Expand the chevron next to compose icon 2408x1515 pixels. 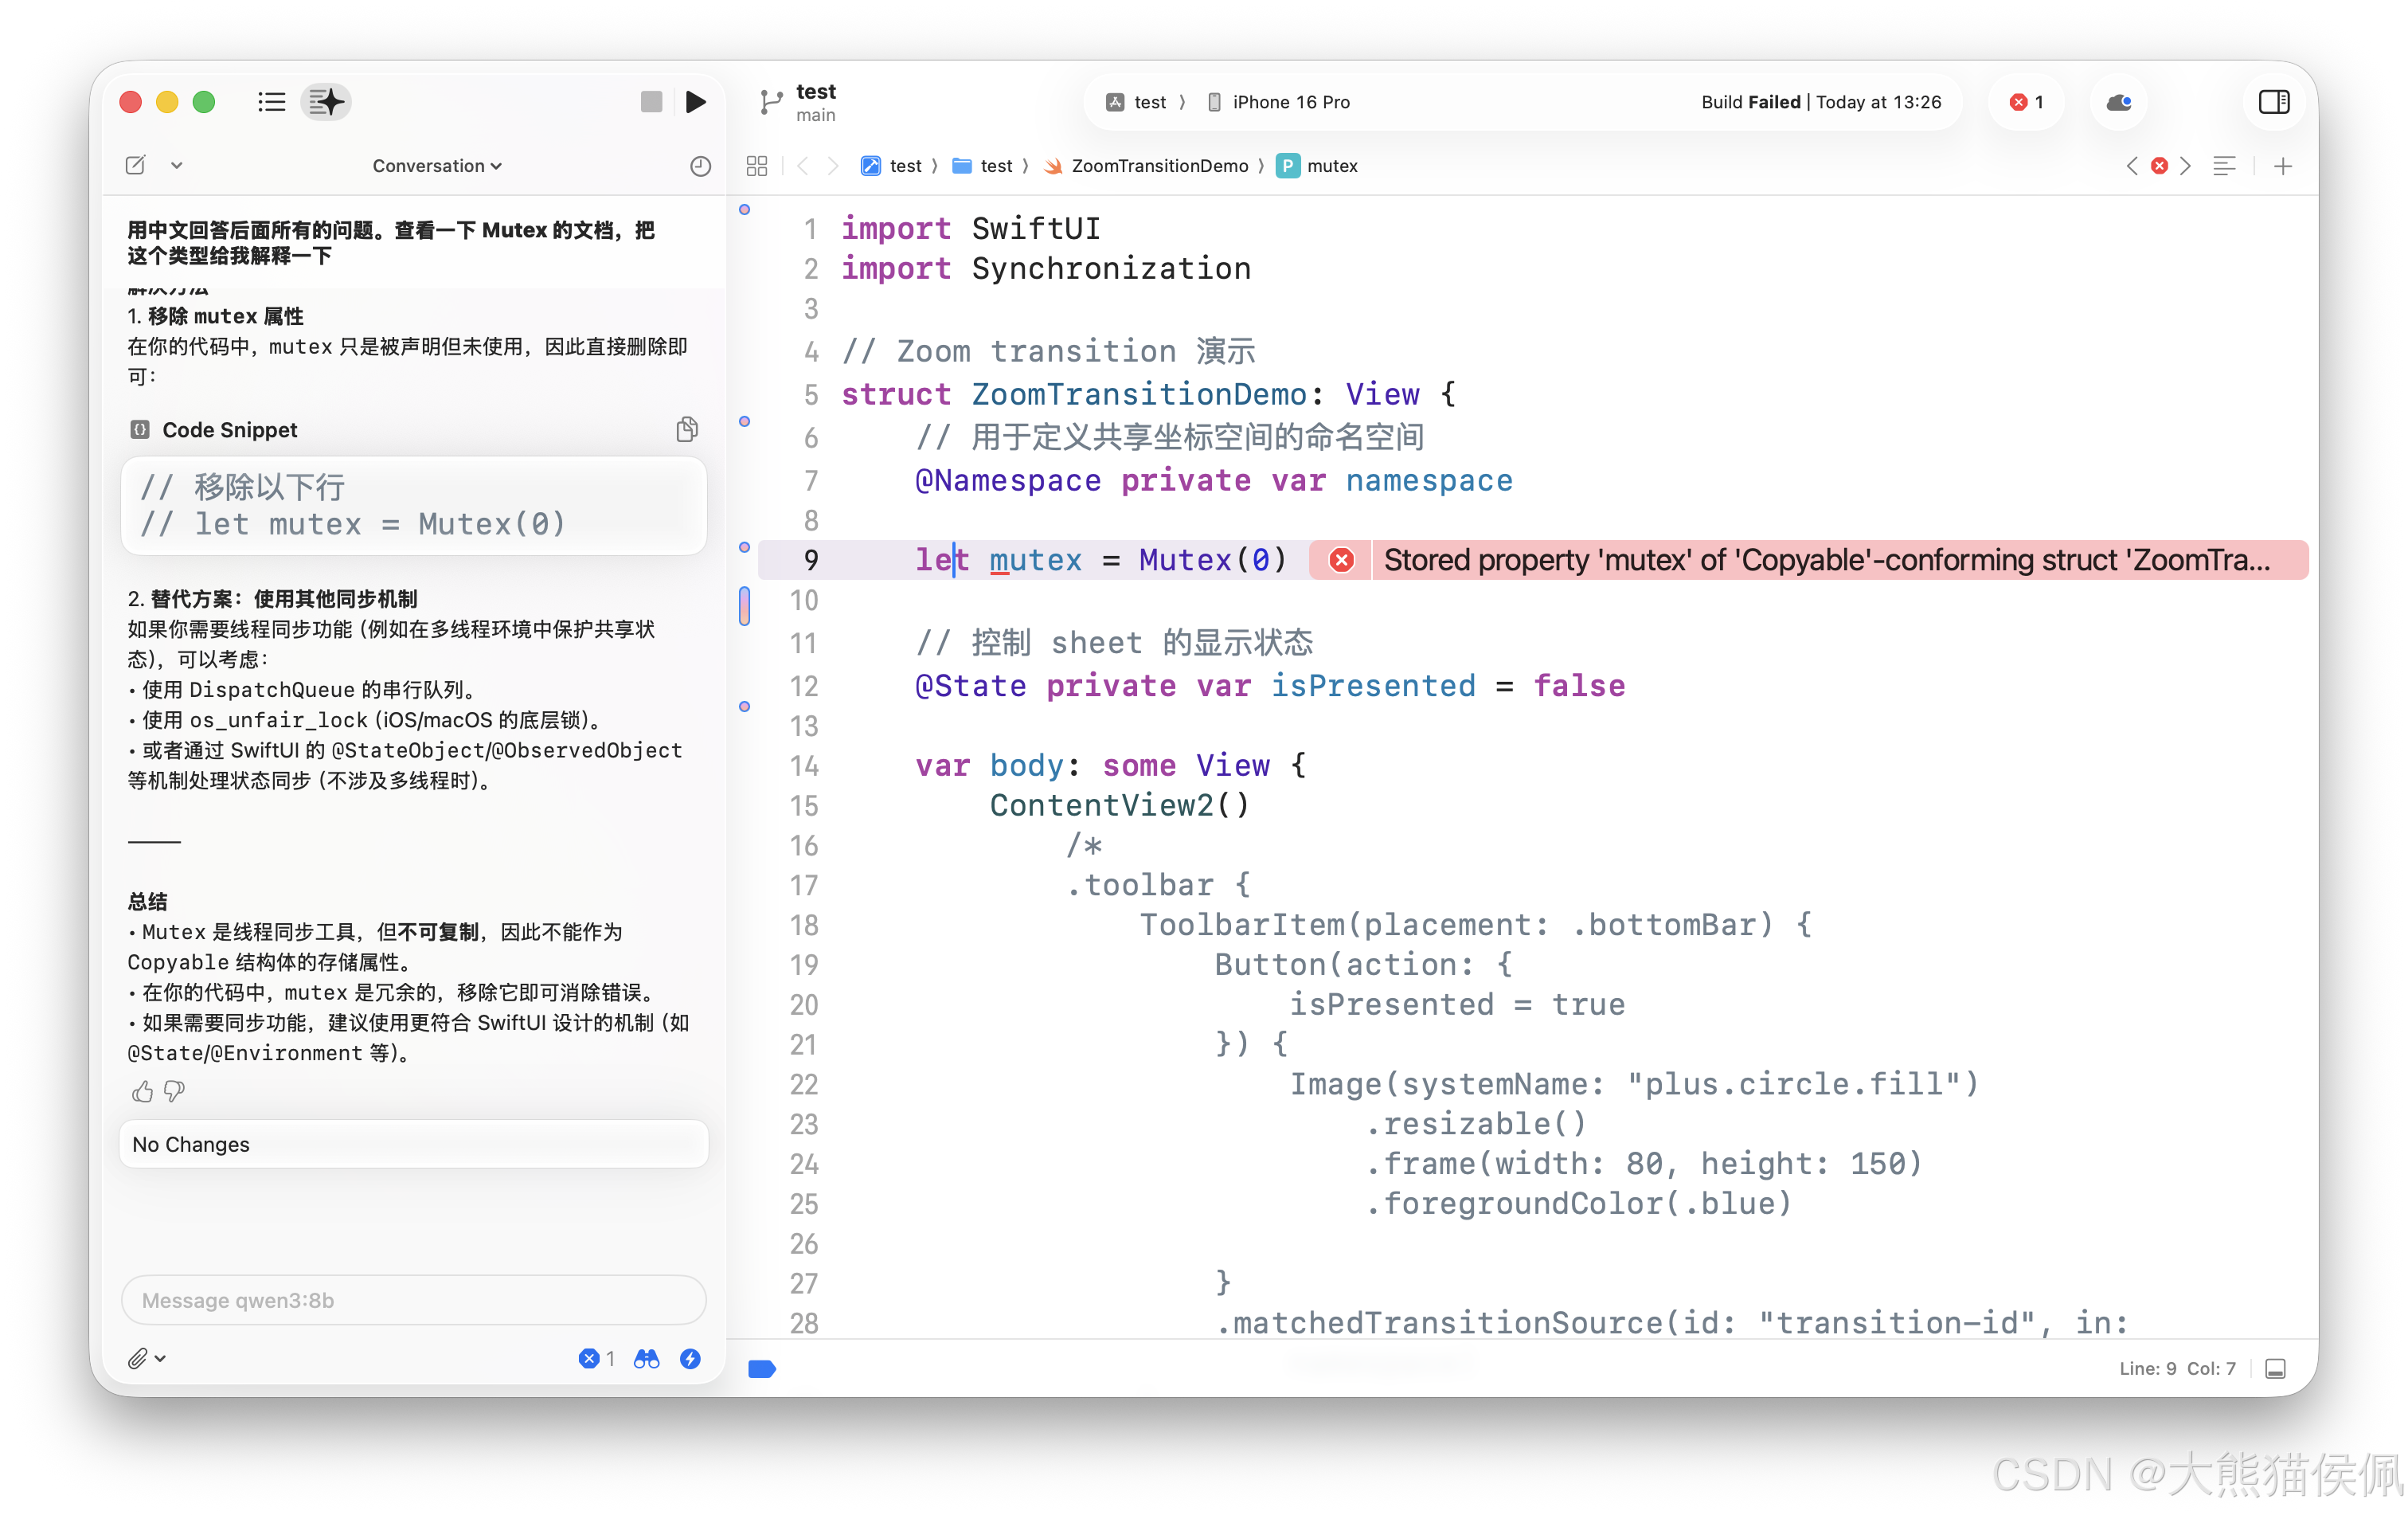coord(177,166)
